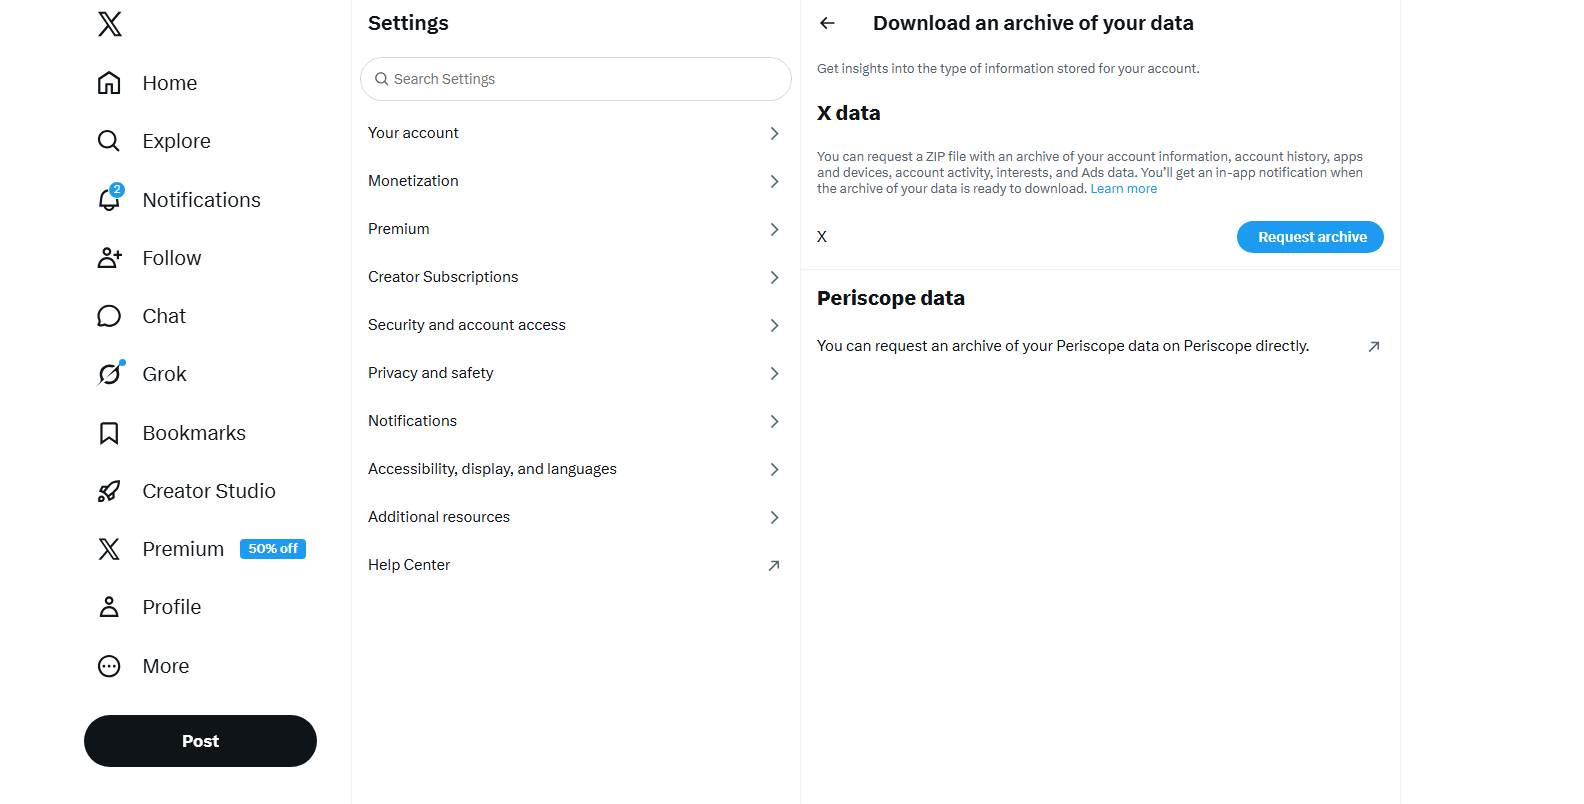Expand Accessibility, display, and languages chevron

click(x=774, y=469)
